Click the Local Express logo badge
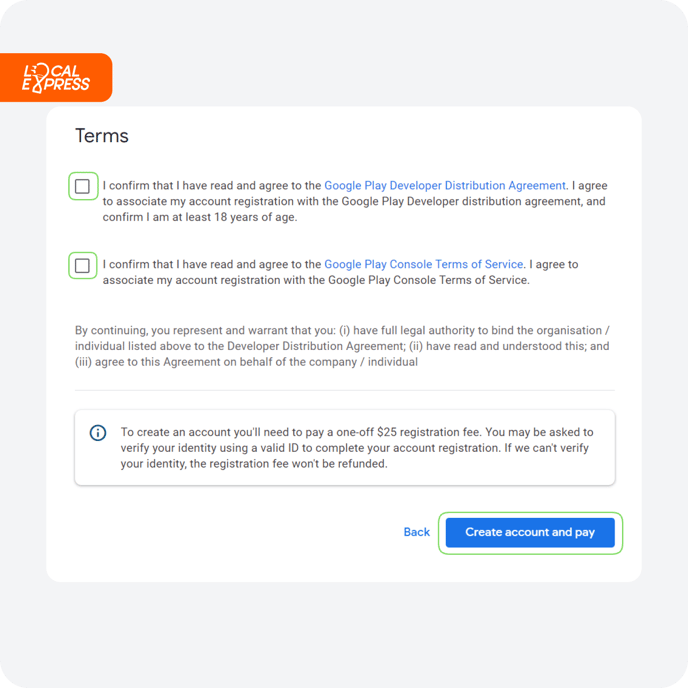 (56, 78)
